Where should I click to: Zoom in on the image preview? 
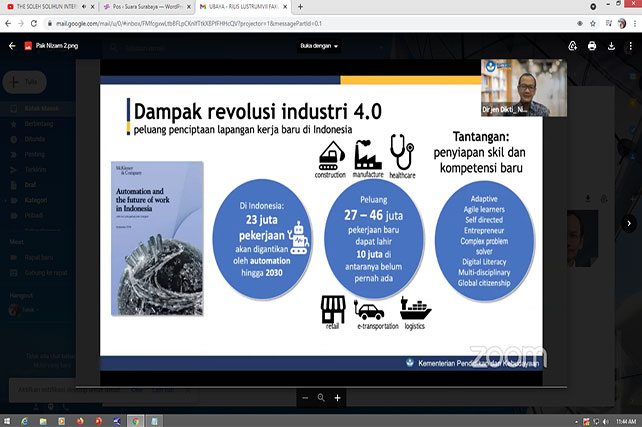tap(337, 398)
